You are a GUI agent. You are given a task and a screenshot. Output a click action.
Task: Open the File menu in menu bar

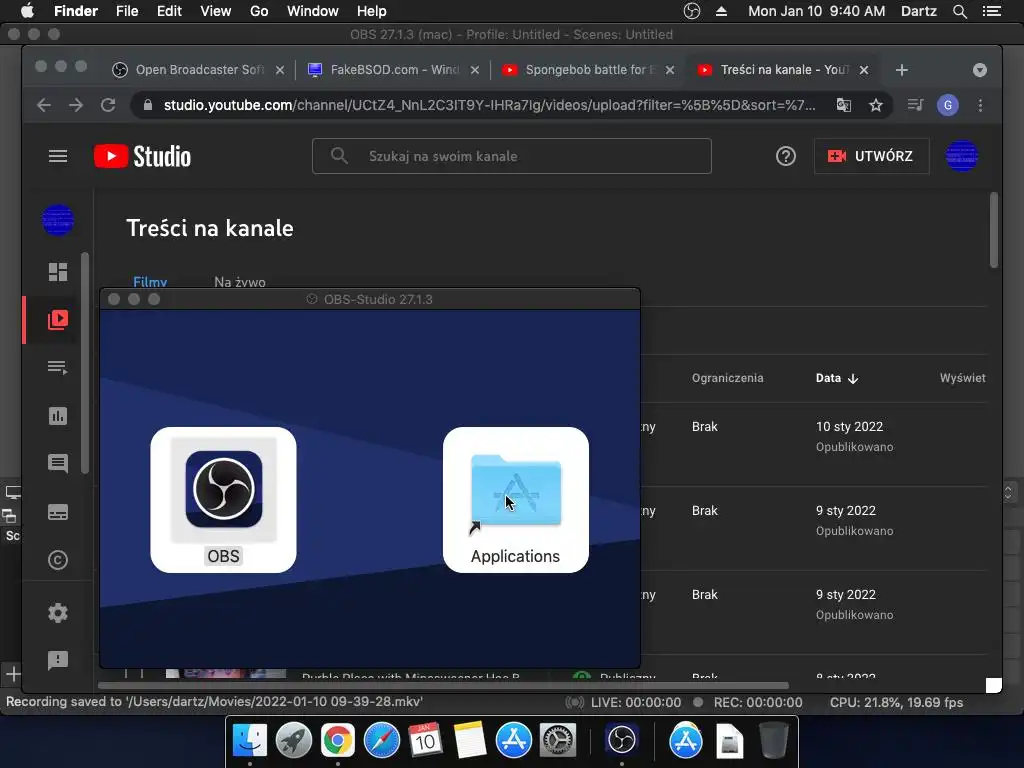point(127,11)
